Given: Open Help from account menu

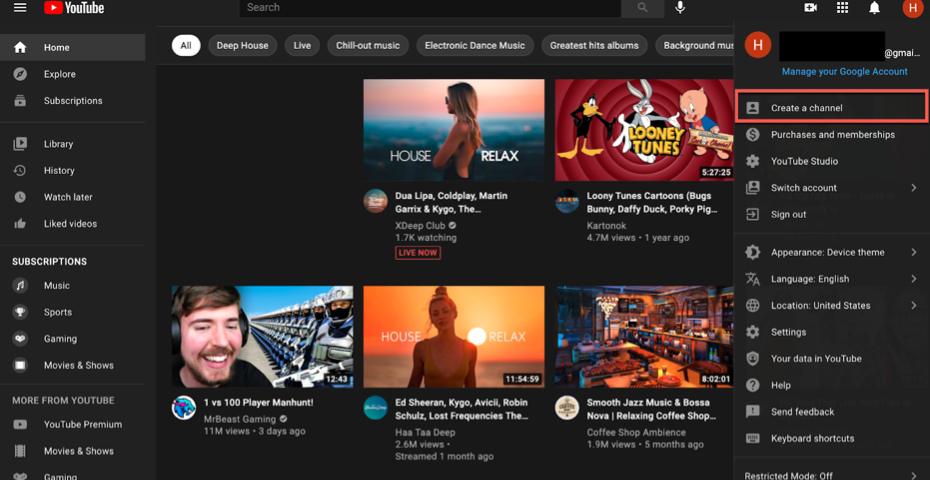Looking at the screenshot, I should [832, 385].
